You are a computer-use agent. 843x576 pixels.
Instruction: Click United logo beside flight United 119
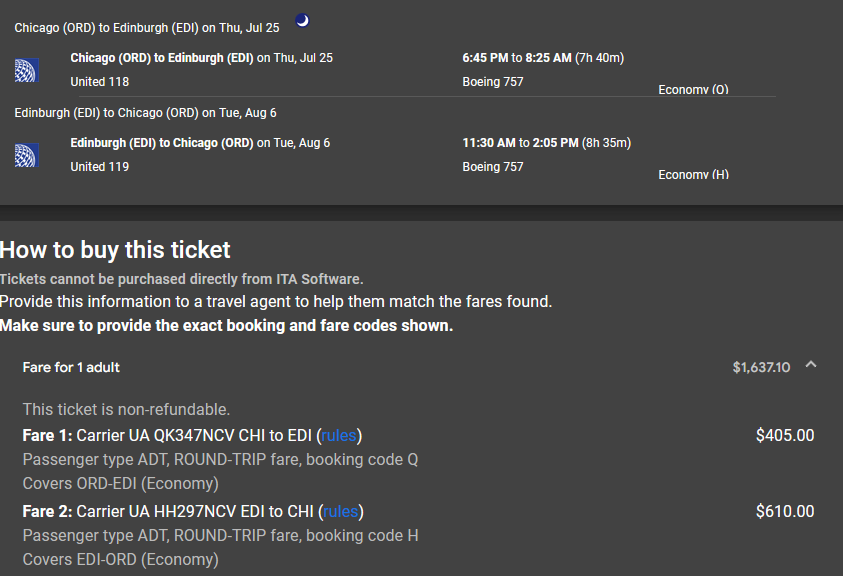26,155
